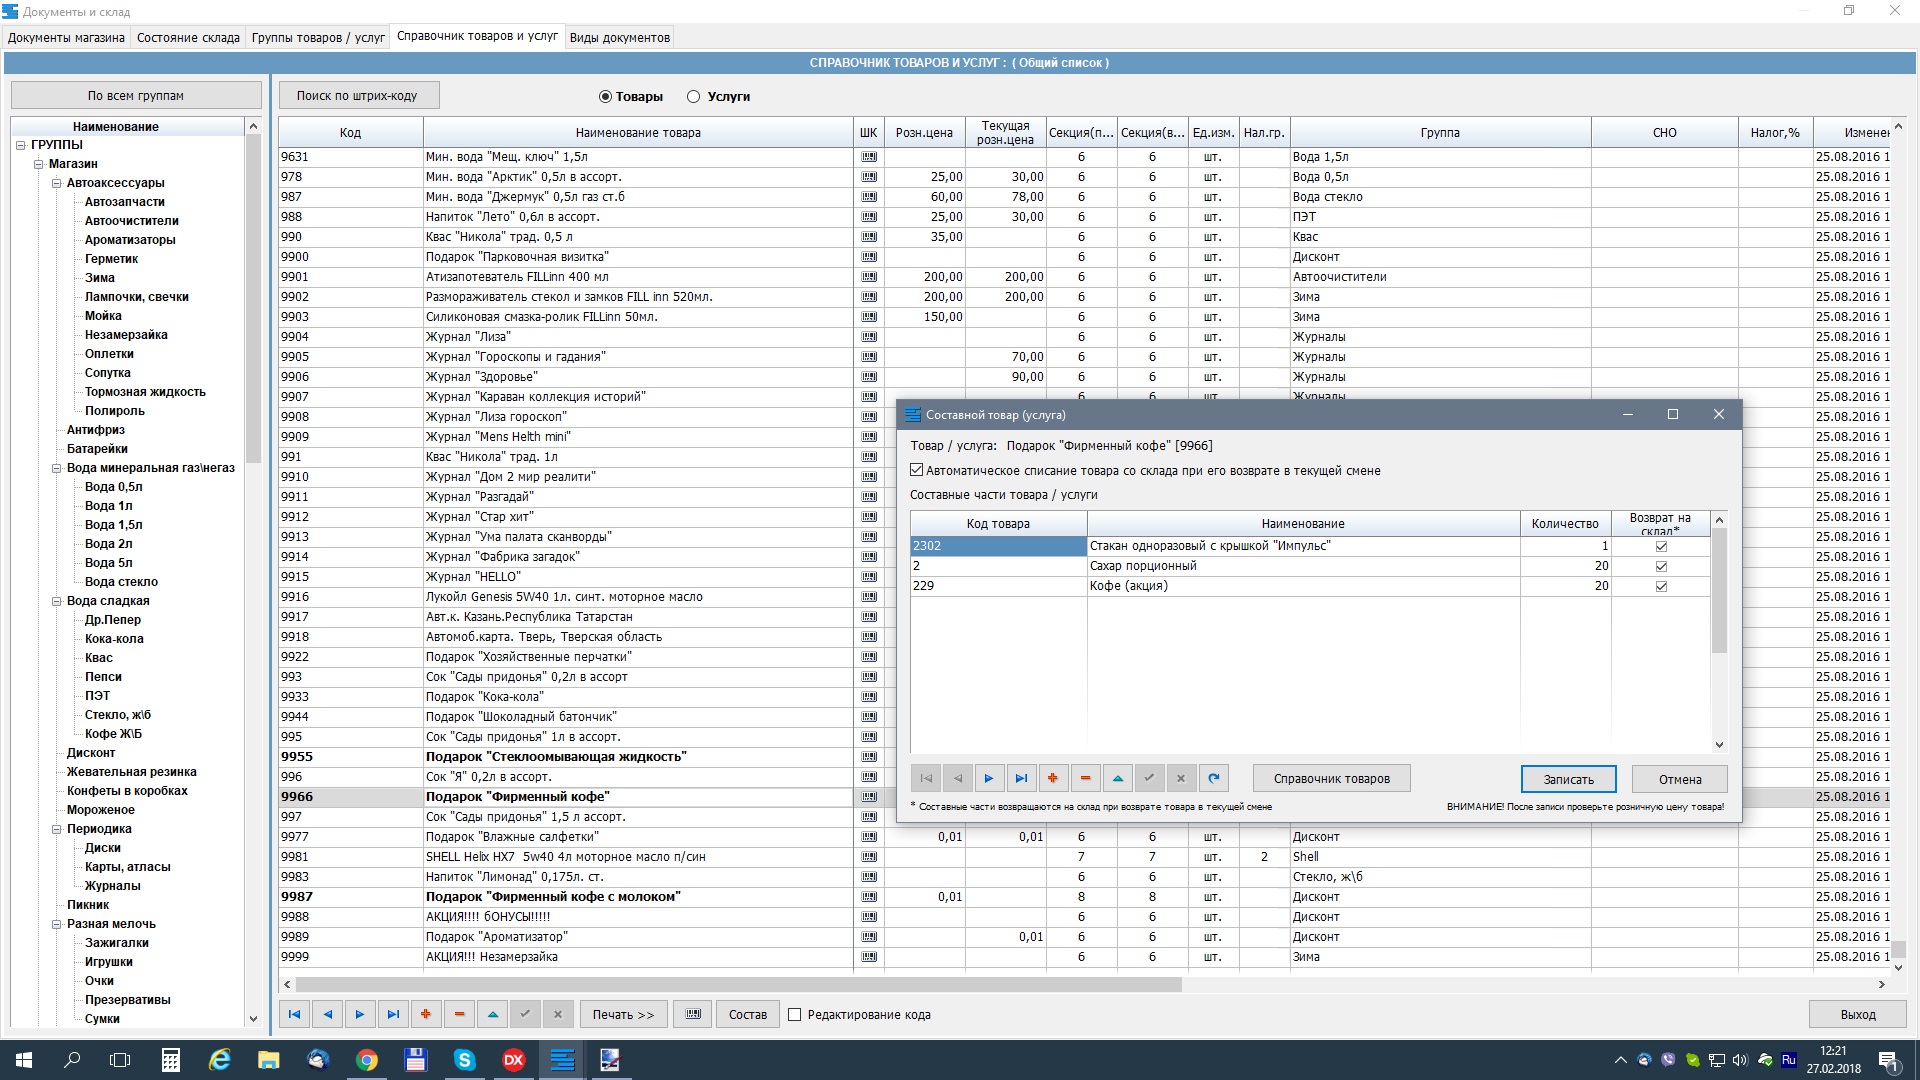This screenshot has height=1080, width=1920.
Task: Toggle automatic stock write-off checkbox
Action: [x=917, y=470]
